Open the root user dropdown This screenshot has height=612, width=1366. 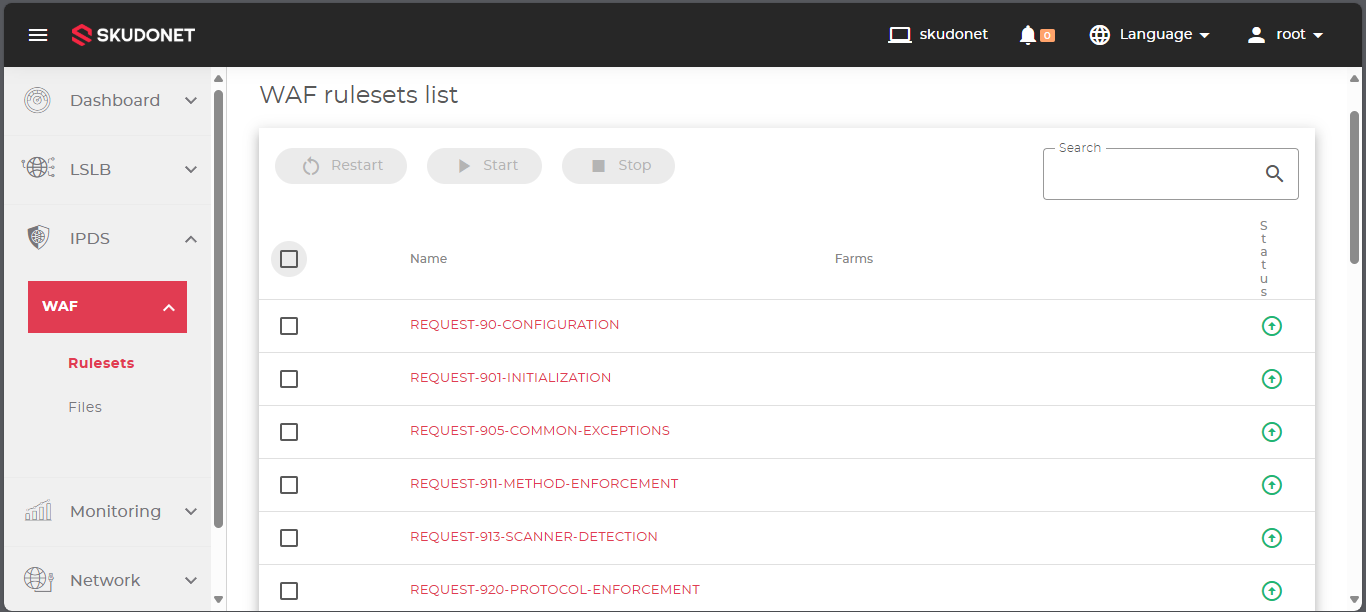[1286, 35]
